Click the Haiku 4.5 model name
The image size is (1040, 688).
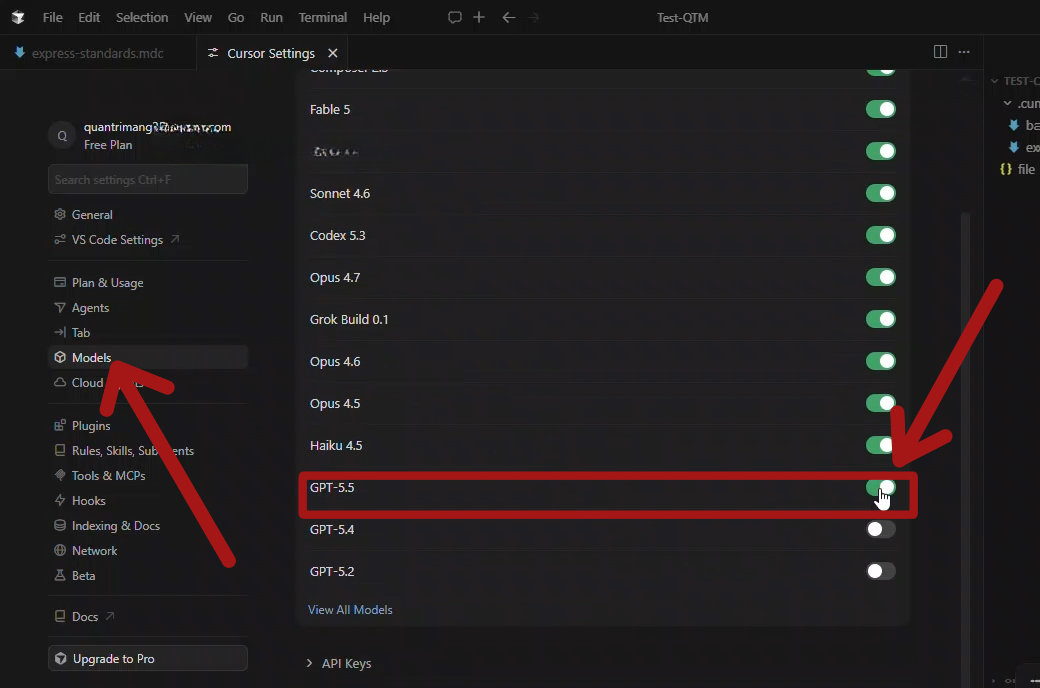pyautogui.click(x=336, y=445)
